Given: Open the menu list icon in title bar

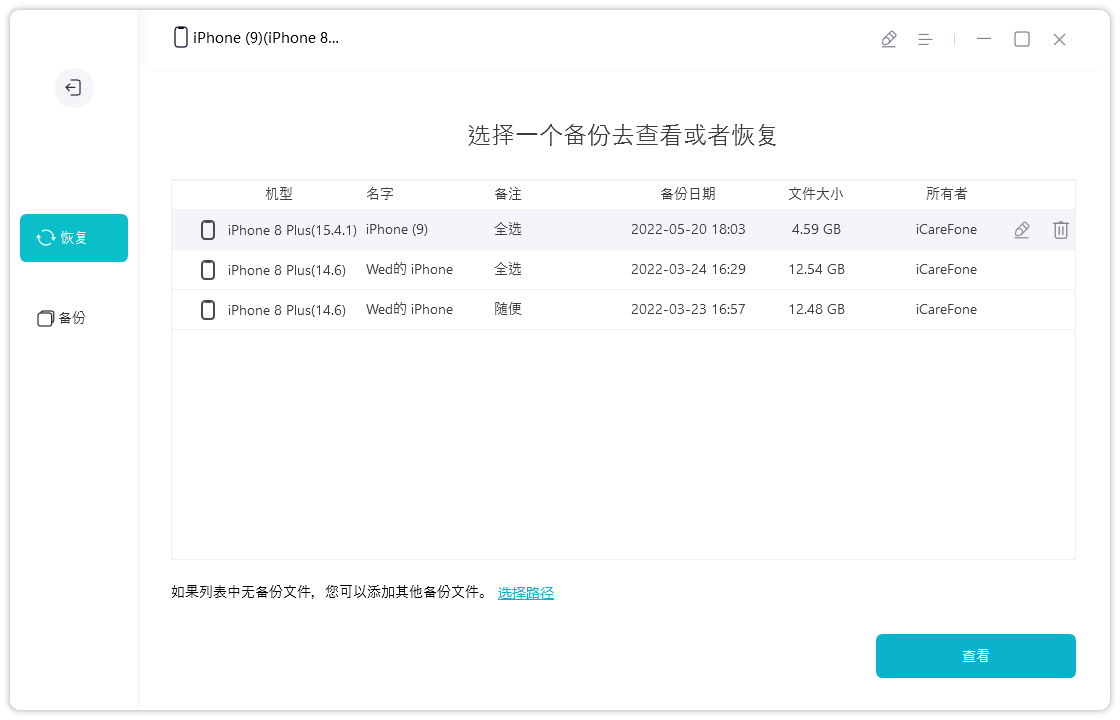Looking at the screenshot, I should [925, 38].
